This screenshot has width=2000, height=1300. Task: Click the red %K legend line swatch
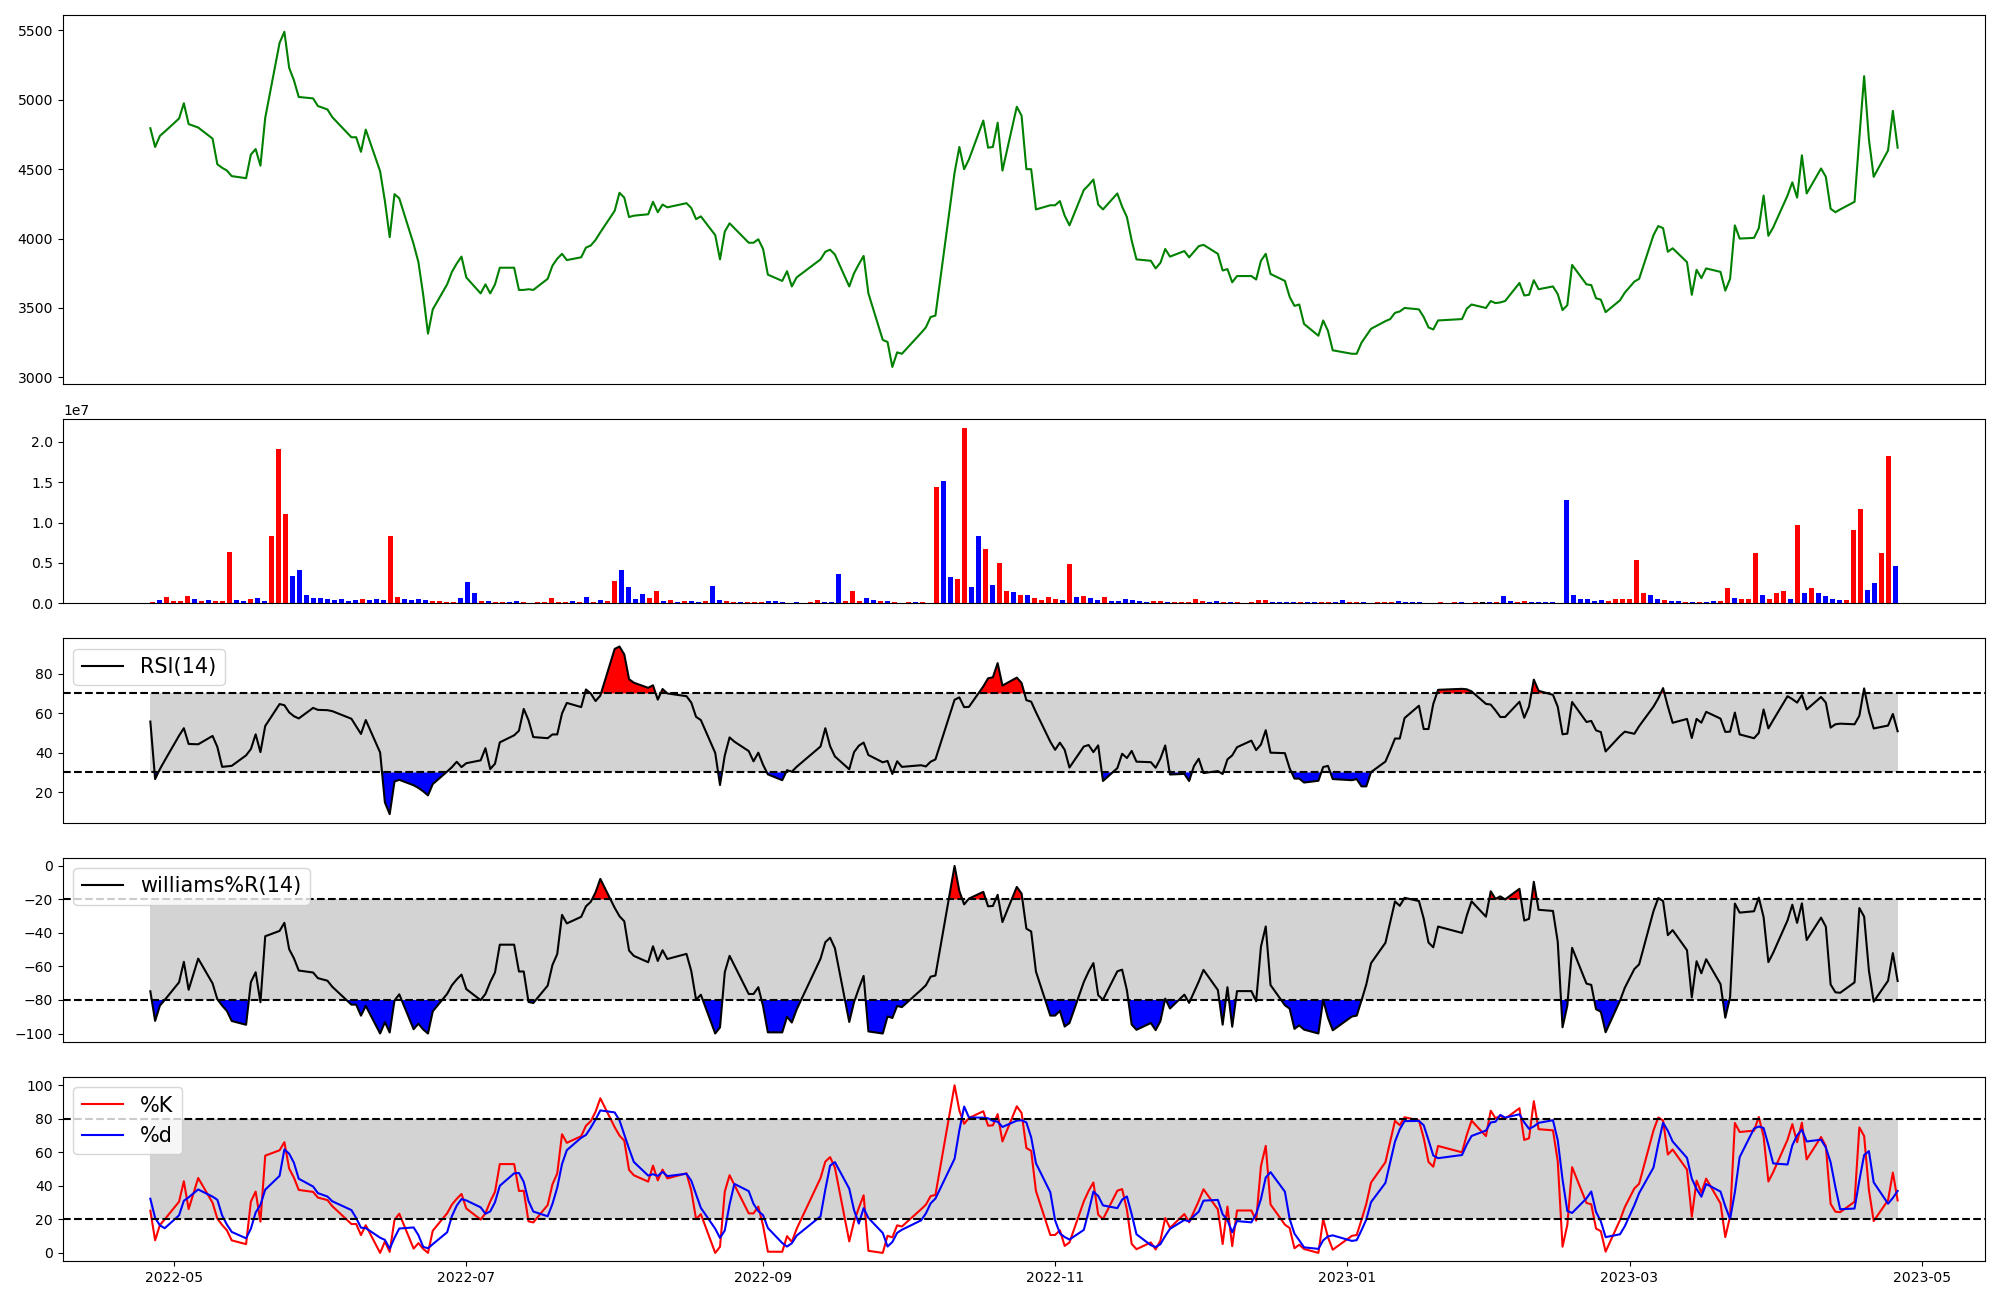[x=103, y=1105]
